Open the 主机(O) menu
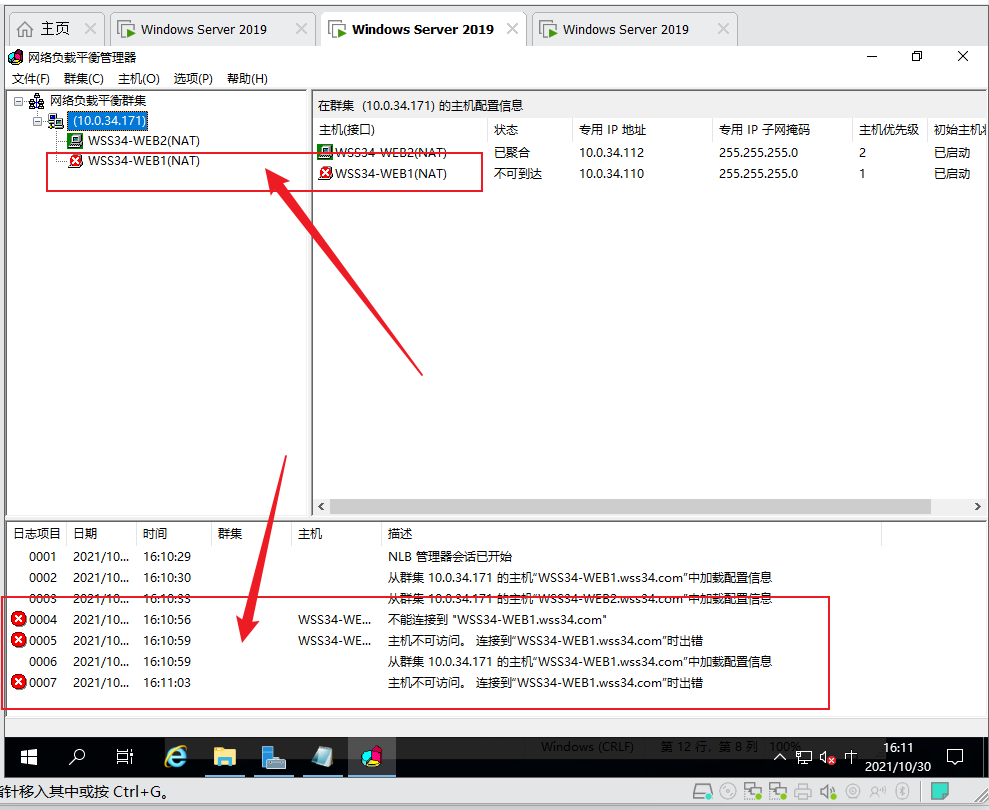 [138, 79]
